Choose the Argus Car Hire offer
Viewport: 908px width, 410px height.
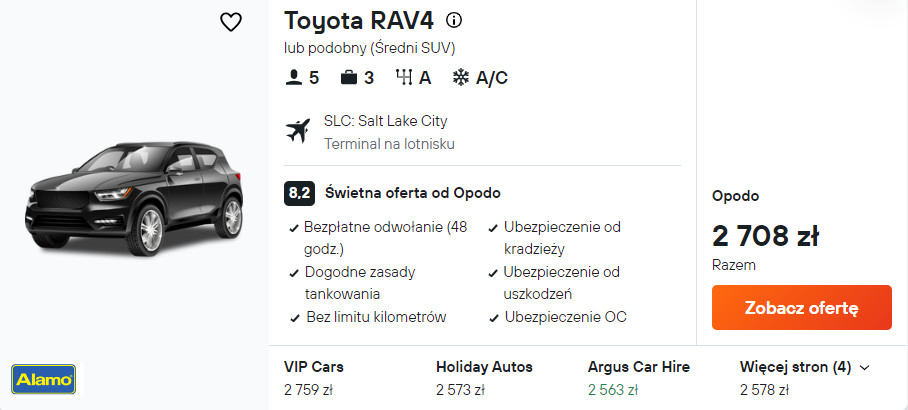click(x=638, y=378)
